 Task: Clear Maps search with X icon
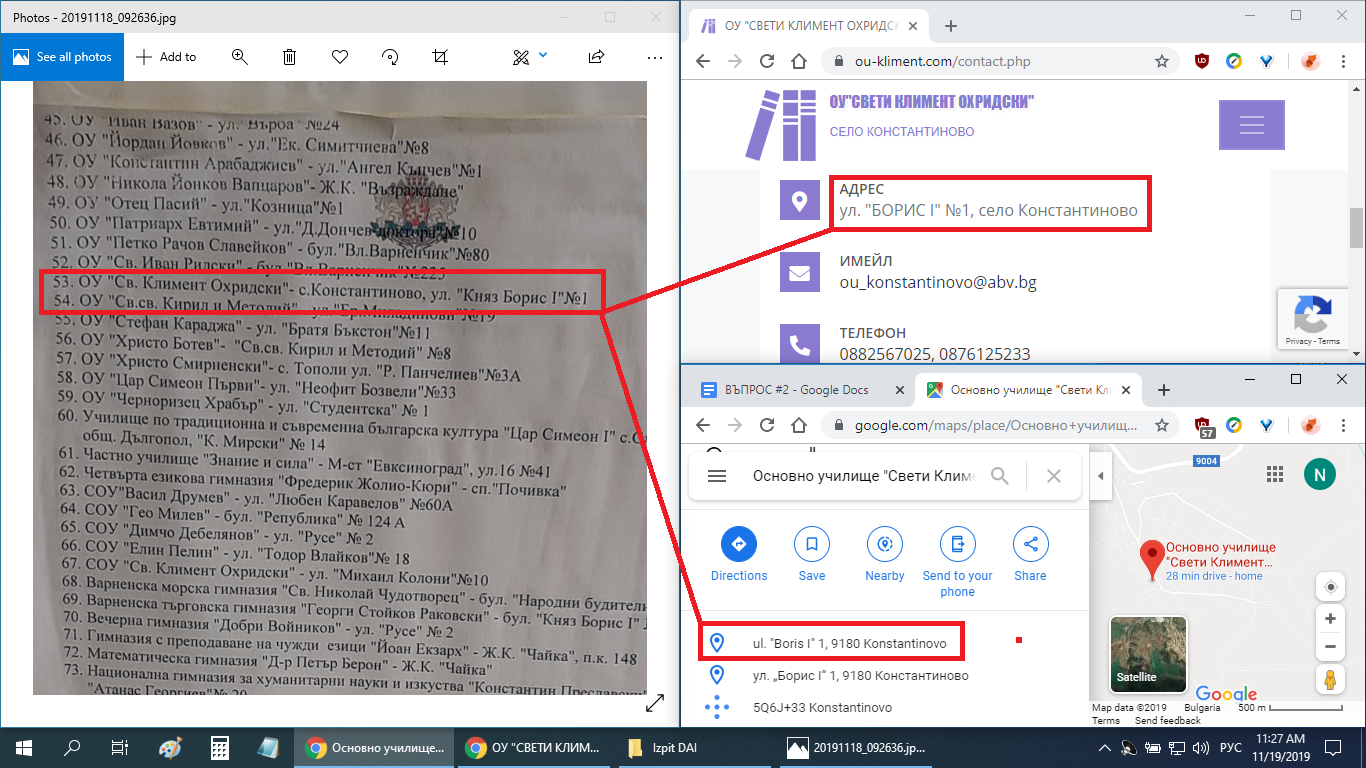coord(1053,476)
